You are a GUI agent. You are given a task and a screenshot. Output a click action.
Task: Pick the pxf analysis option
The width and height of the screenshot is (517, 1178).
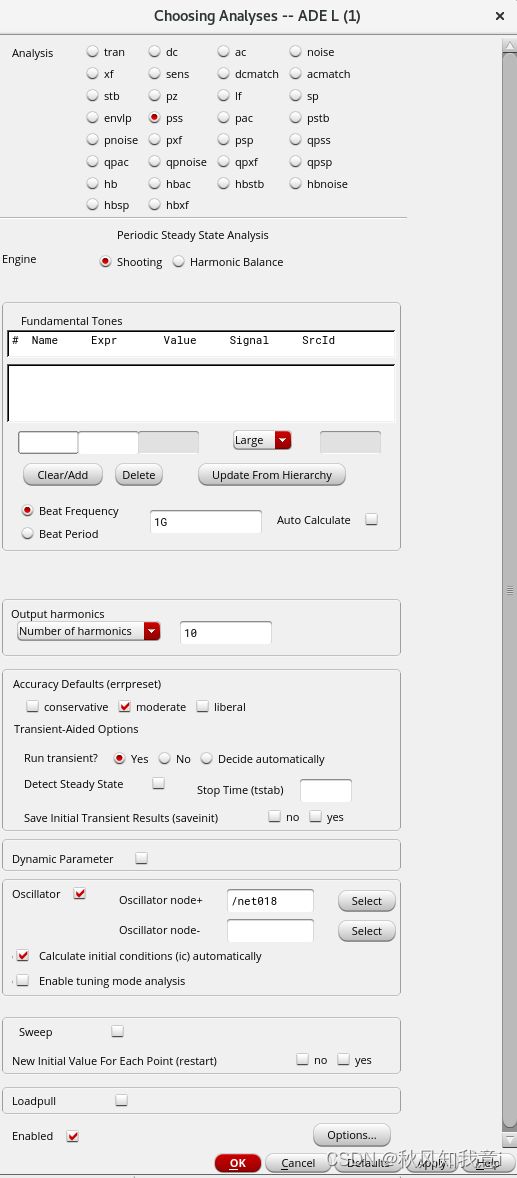154,140
